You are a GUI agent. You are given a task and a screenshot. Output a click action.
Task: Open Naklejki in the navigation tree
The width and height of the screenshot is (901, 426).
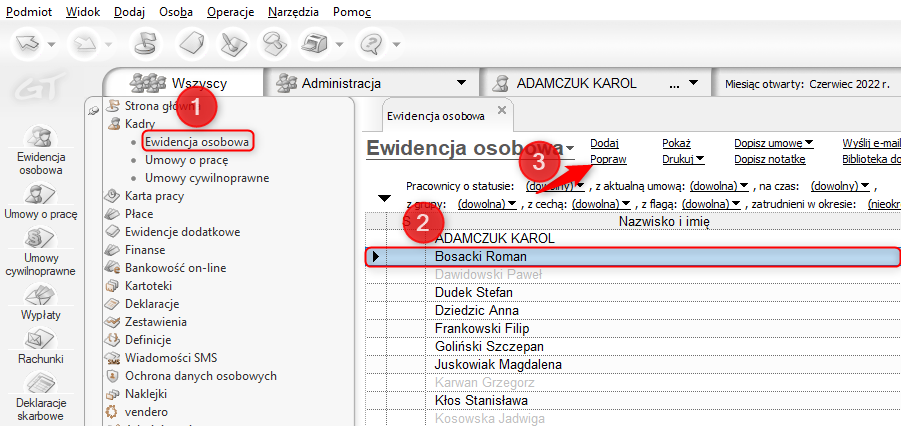click(x=146, y=394)
